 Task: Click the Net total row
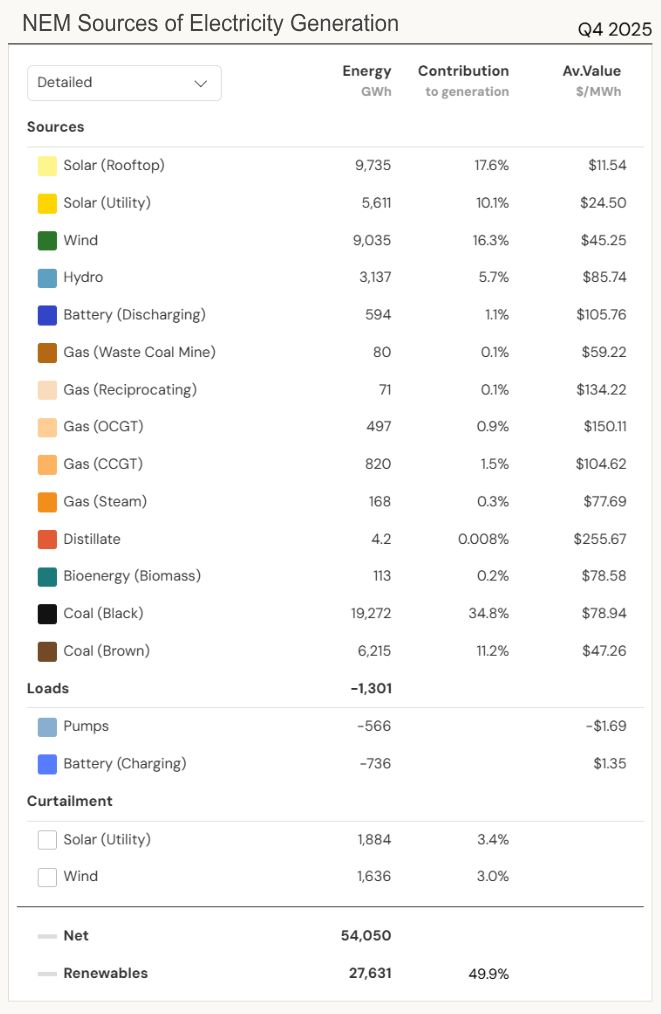tap(76, 935)
